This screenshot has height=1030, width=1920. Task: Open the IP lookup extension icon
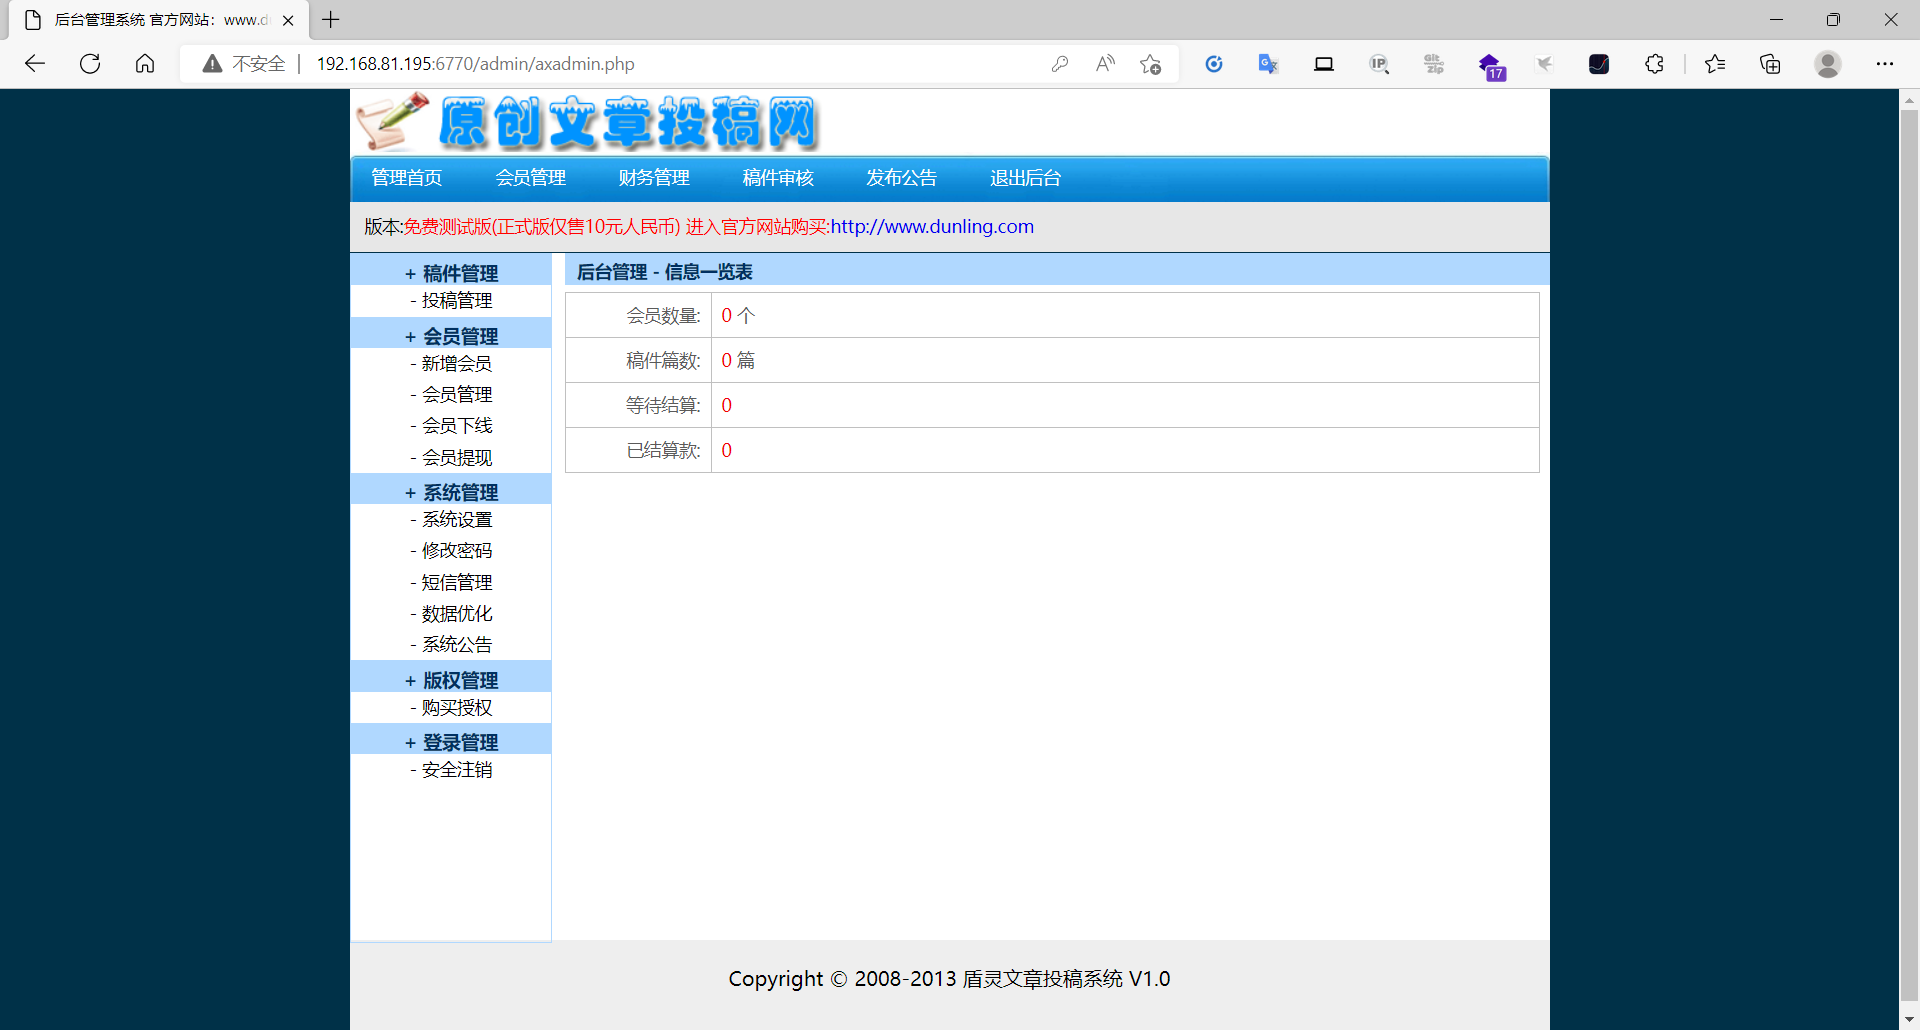tap(1379, 64)
